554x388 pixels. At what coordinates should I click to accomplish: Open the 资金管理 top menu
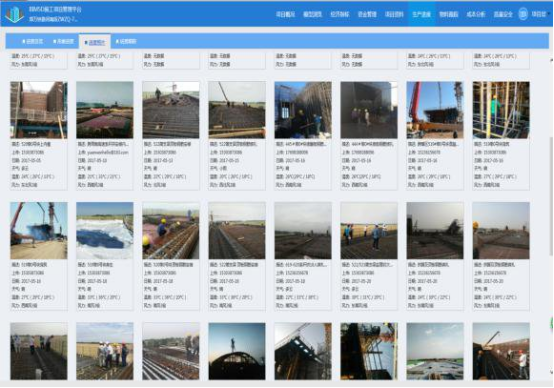[x=367, y=14]
